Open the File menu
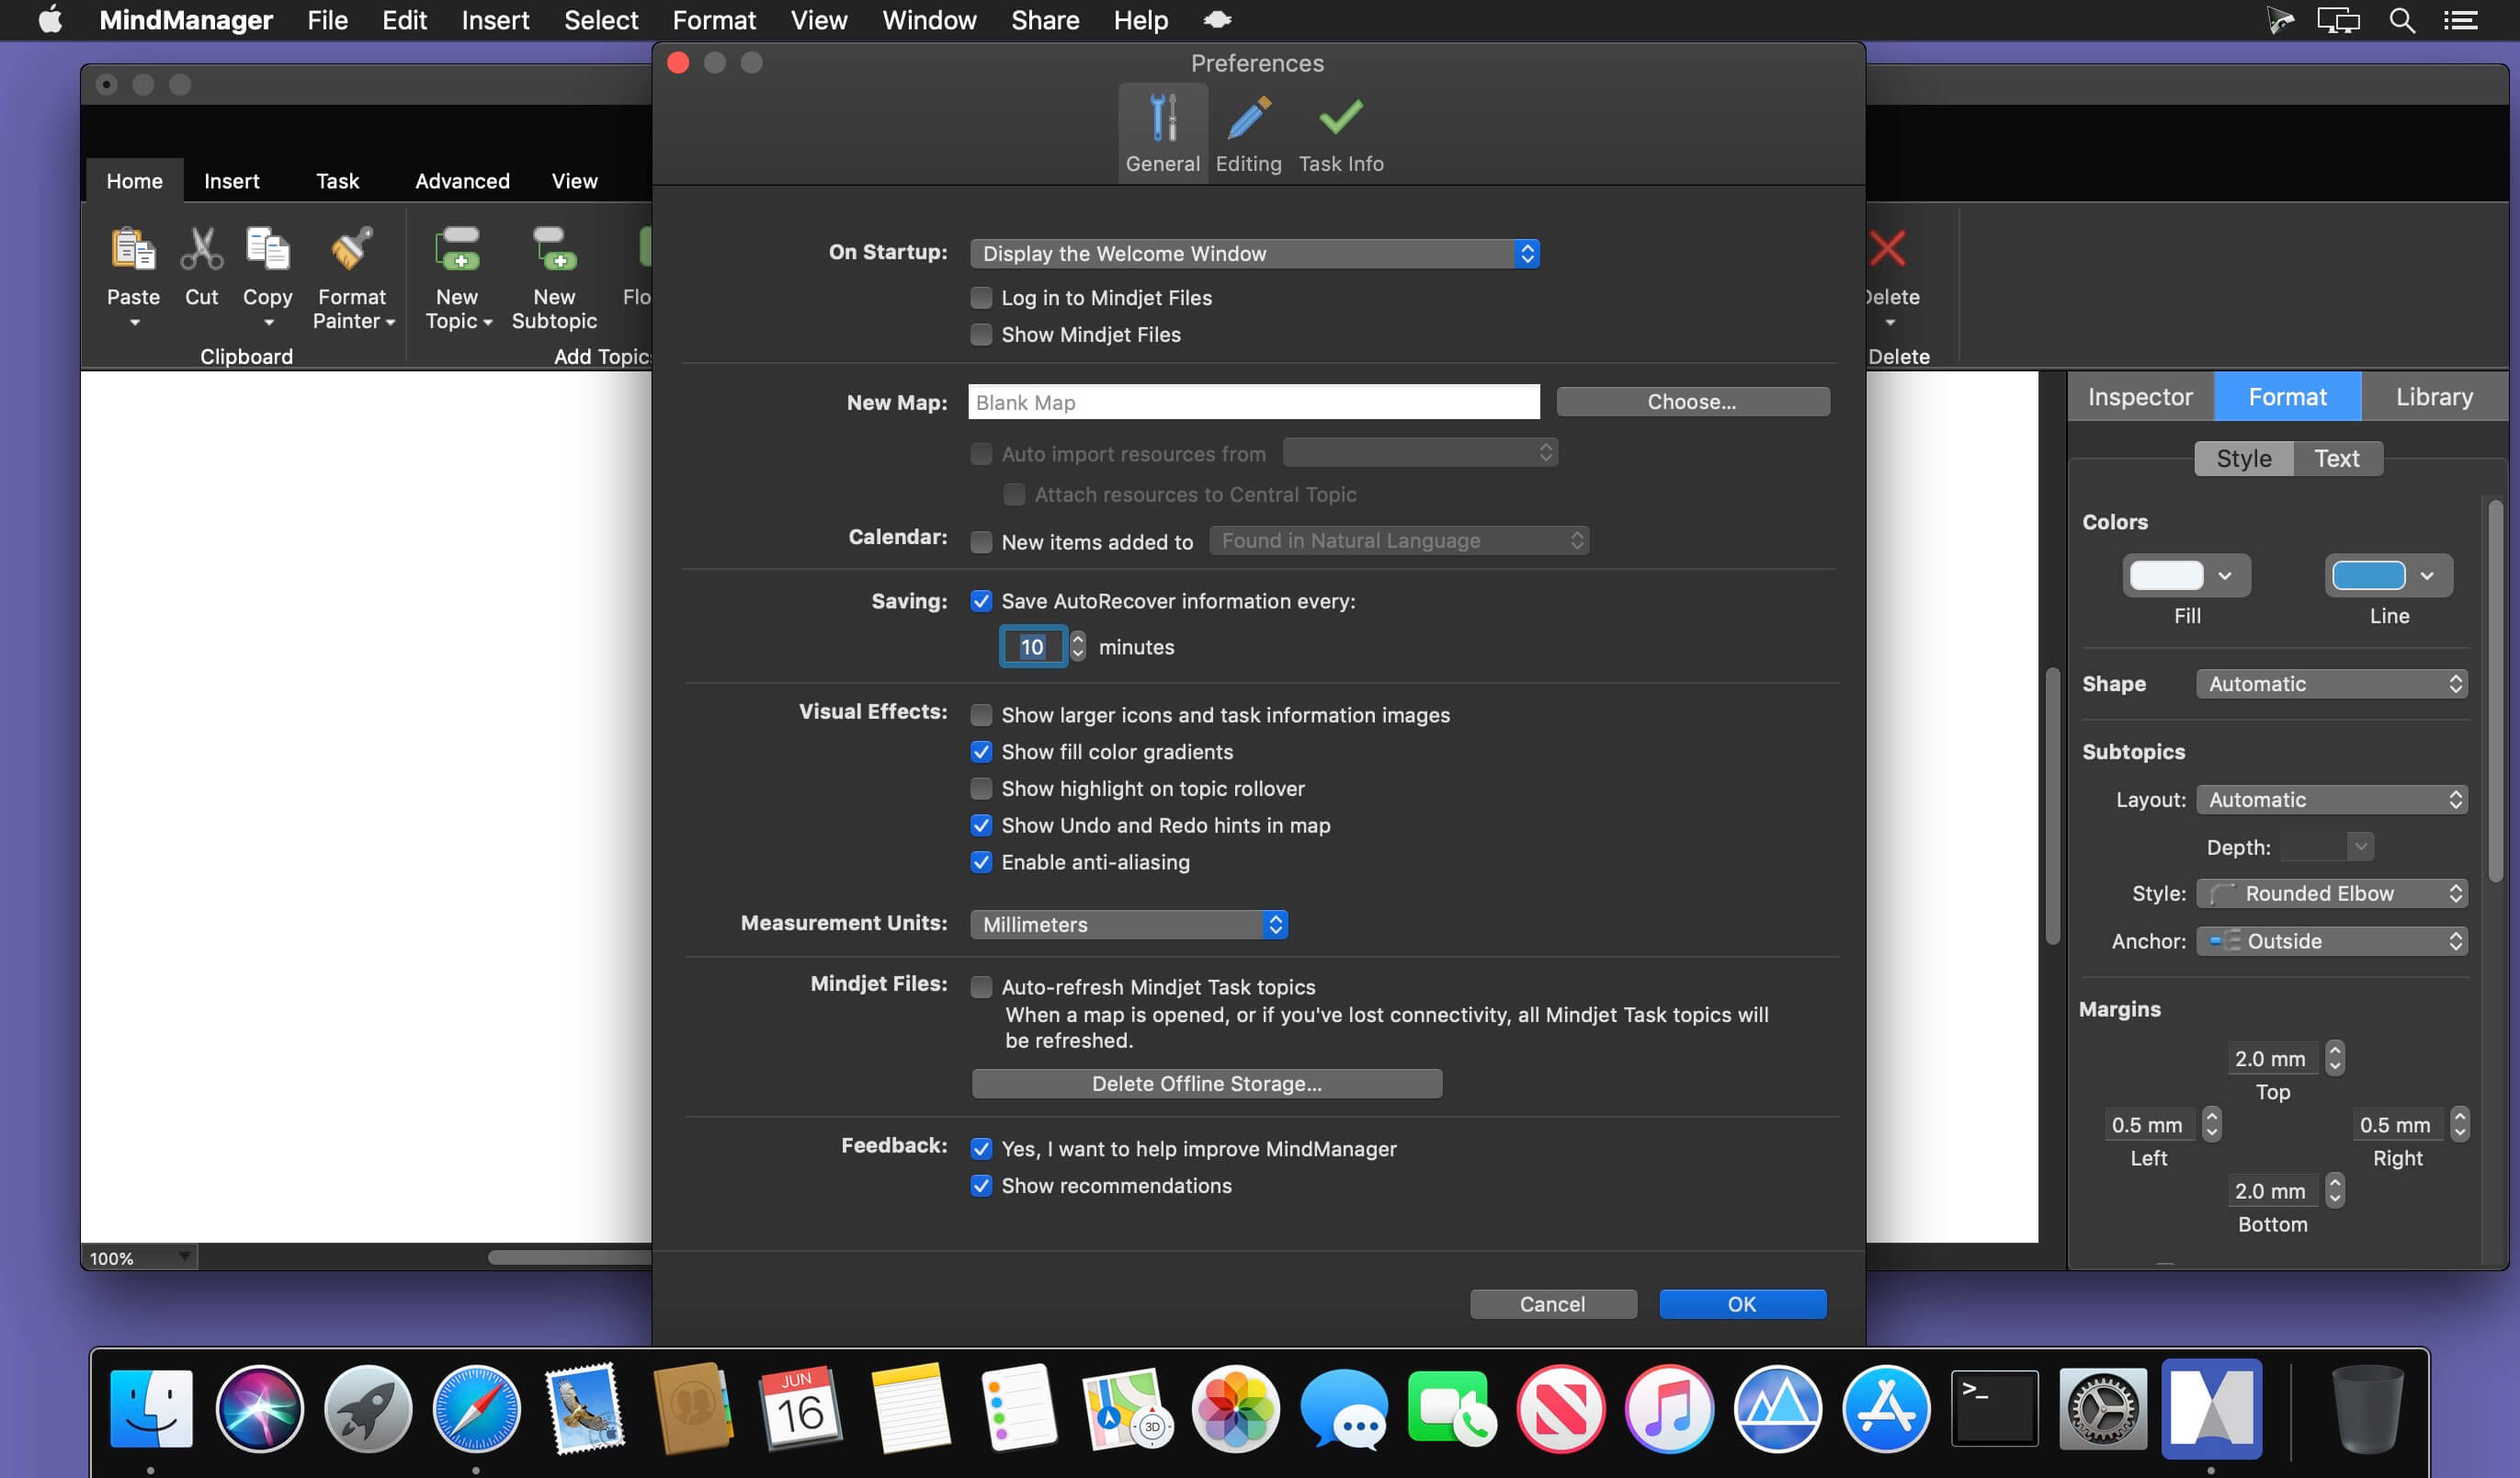 pos(327,20)
